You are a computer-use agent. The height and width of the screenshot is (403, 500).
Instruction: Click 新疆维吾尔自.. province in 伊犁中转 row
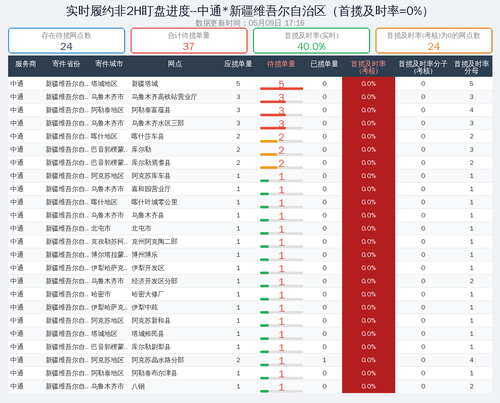pyautogui.click(x=67, y=308)
